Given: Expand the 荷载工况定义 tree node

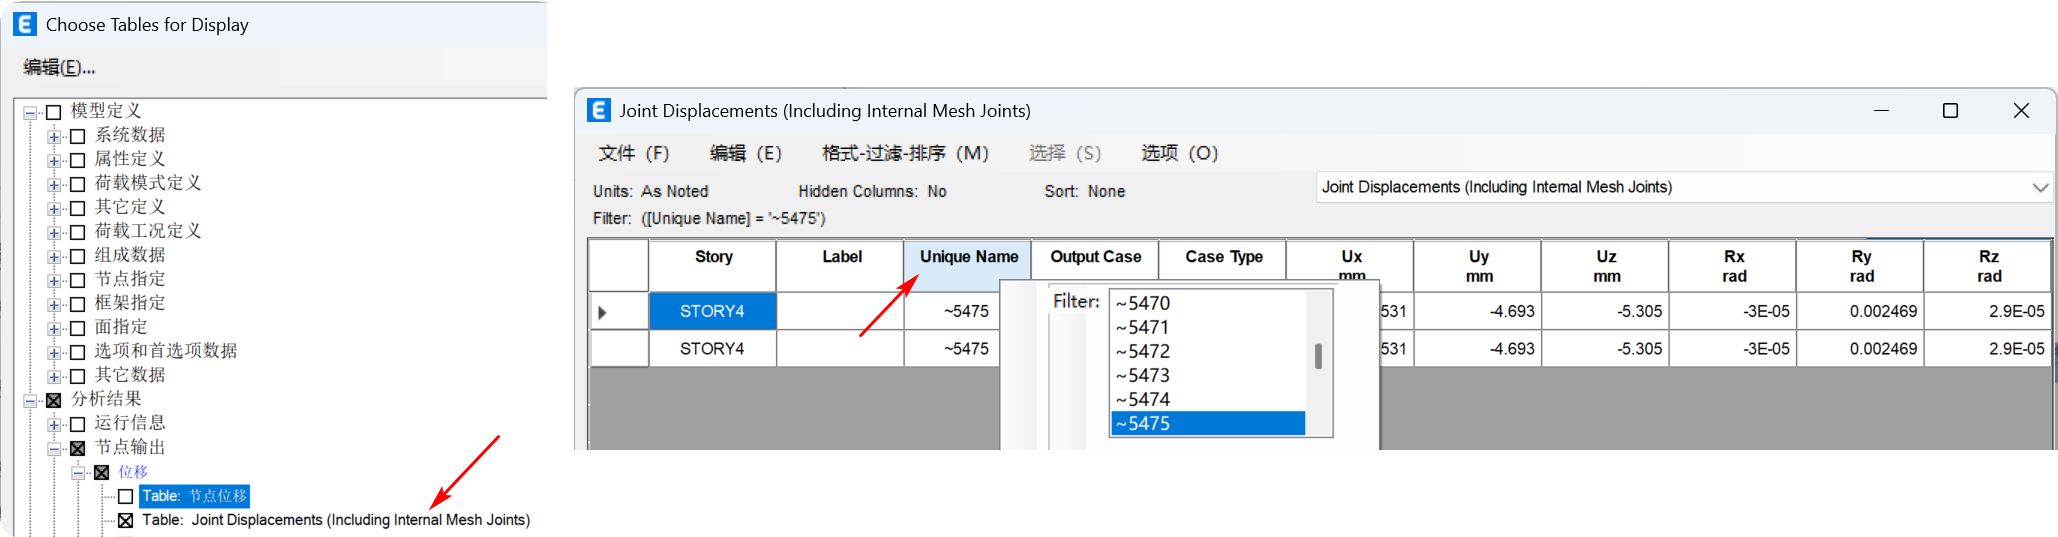Looking at the screenshot, I should (54, 232).
